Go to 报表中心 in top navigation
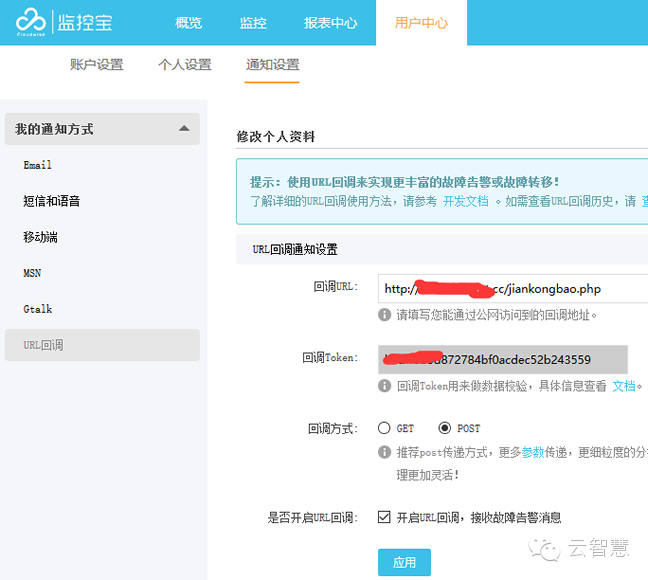This screenshot has width=648, height=580. coord(331,23)
